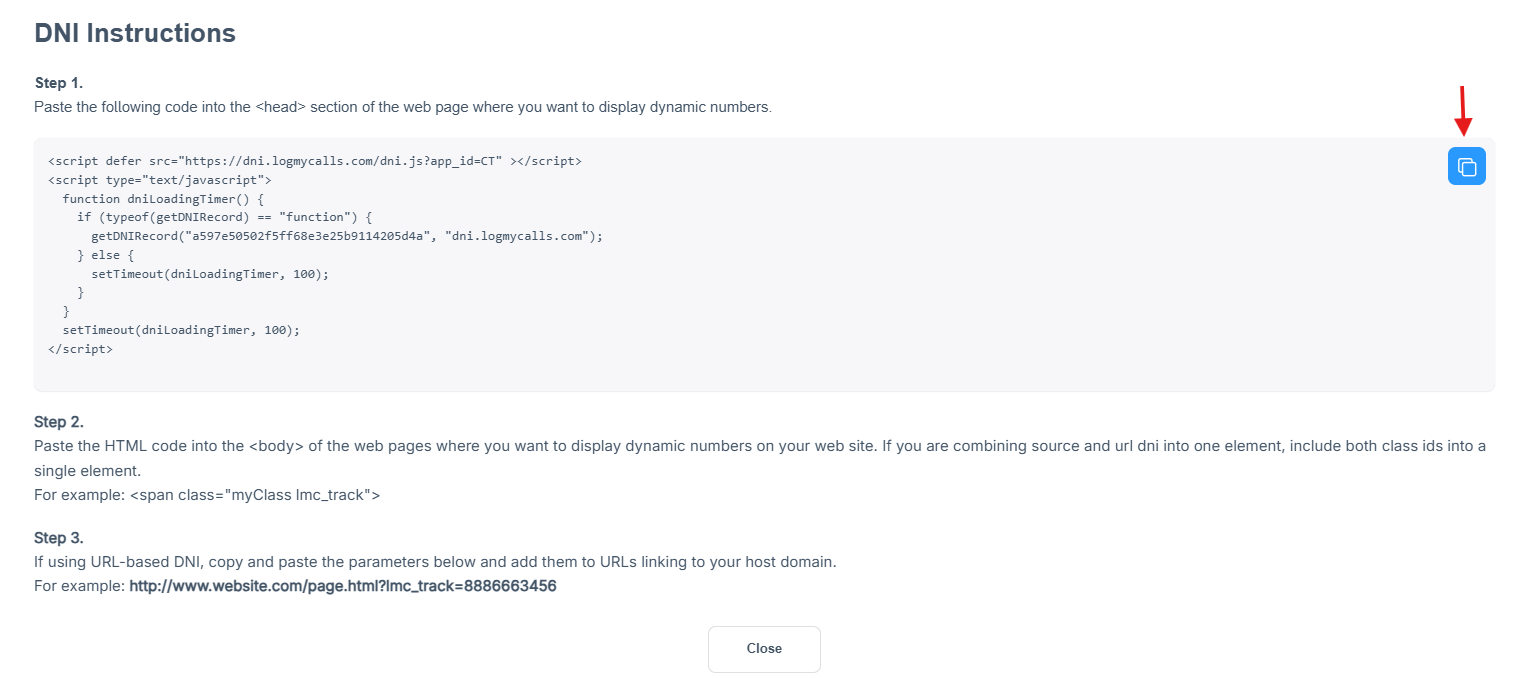Click the script type="text/javascript" line
Screen dimensions: 1522x678
(159, 179)
